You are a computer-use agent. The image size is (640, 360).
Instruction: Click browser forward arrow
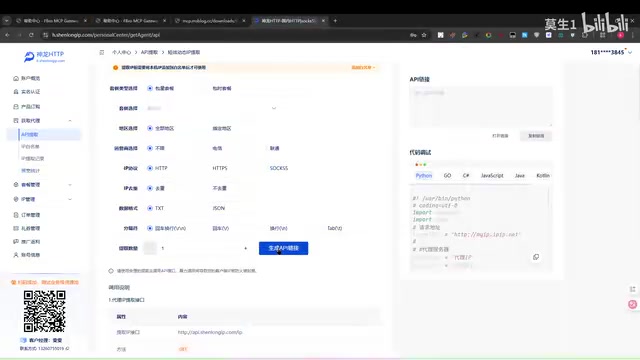click(19, 35)
